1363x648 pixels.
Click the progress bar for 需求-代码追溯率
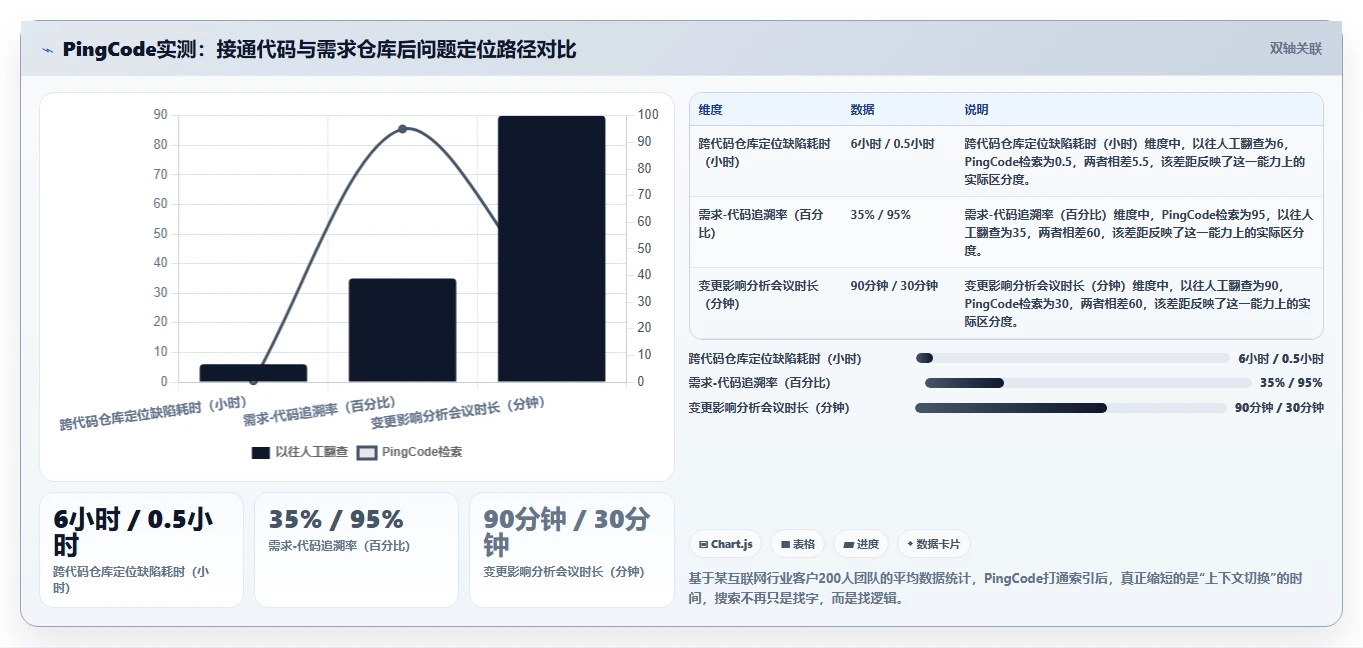pyautogui.click(x=1088, y=383)
